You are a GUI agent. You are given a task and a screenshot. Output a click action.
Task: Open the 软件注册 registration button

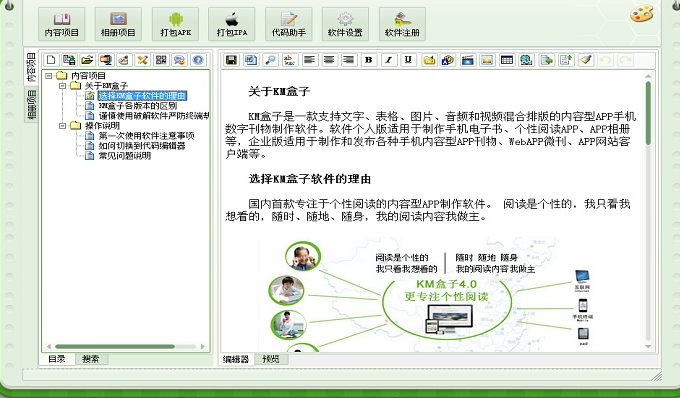(402, 24)
